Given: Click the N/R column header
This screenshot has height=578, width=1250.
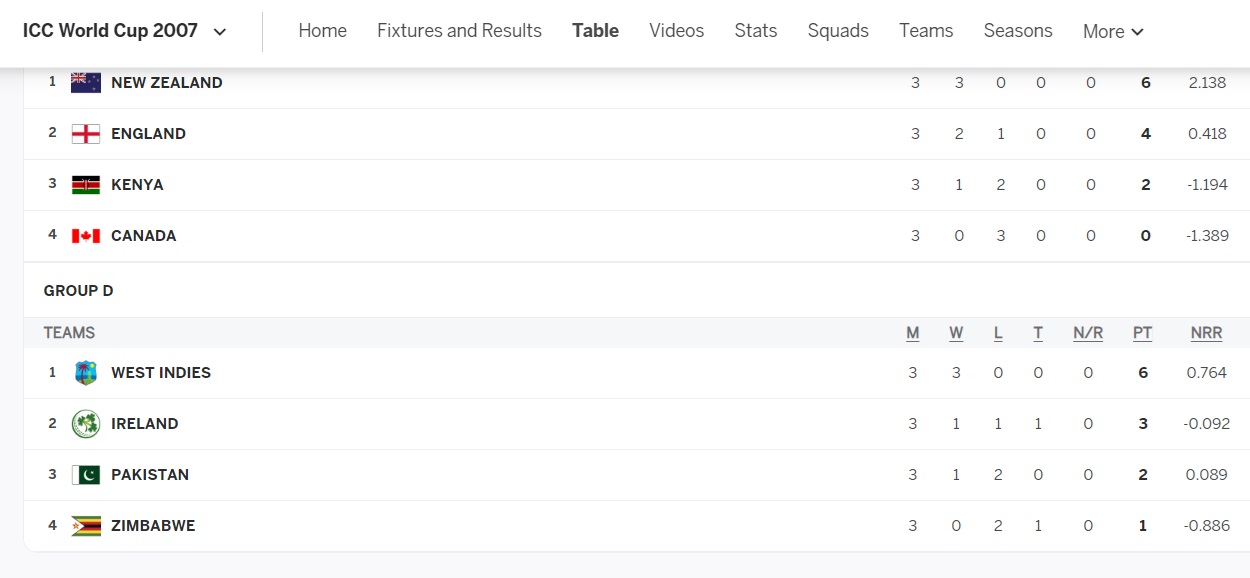Looking at the screenshot, I should [x=1088, y=333].
